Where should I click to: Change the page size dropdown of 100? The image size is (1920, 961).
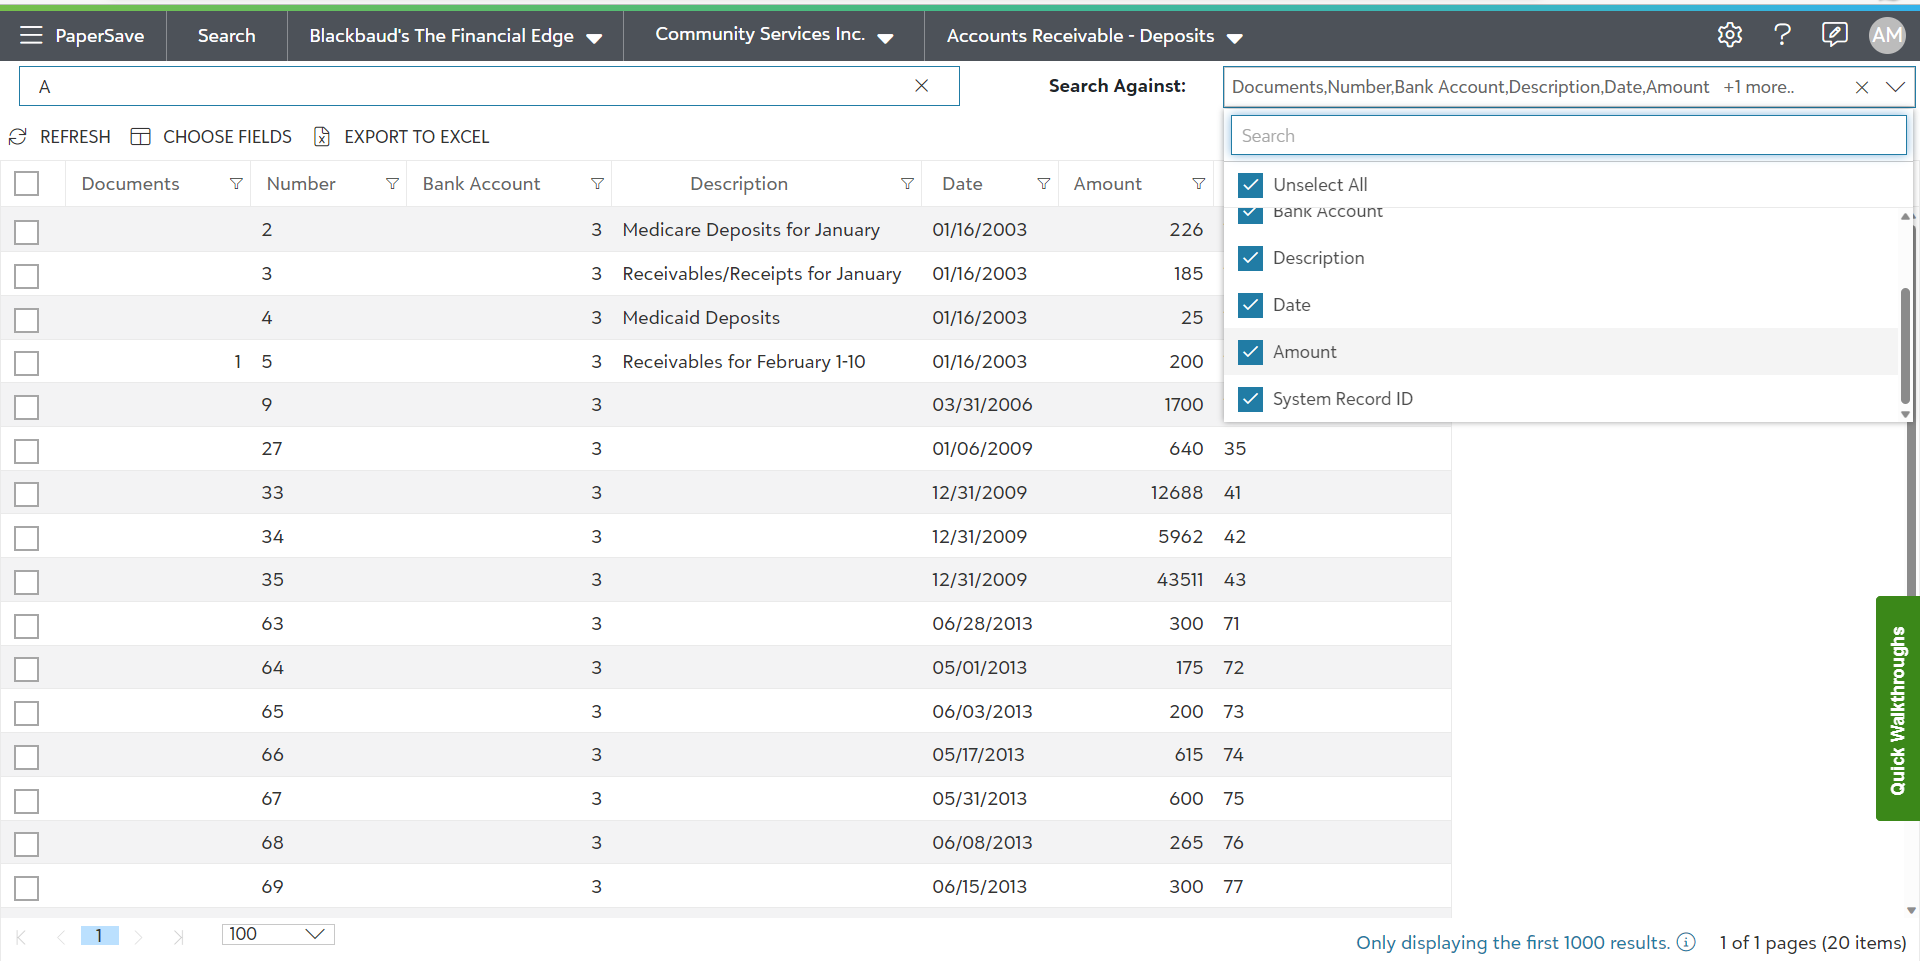[x=277, y=934]
